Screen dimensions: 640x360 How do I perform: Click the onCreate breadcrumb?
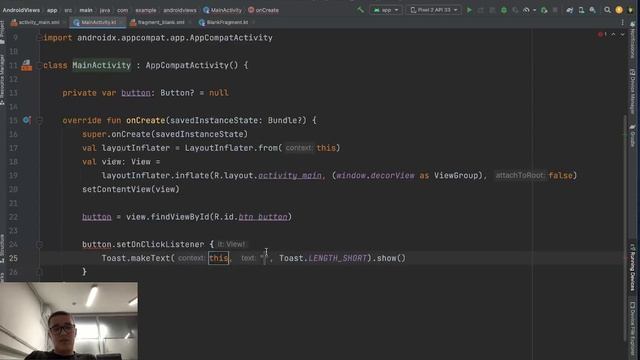[264, 10]
